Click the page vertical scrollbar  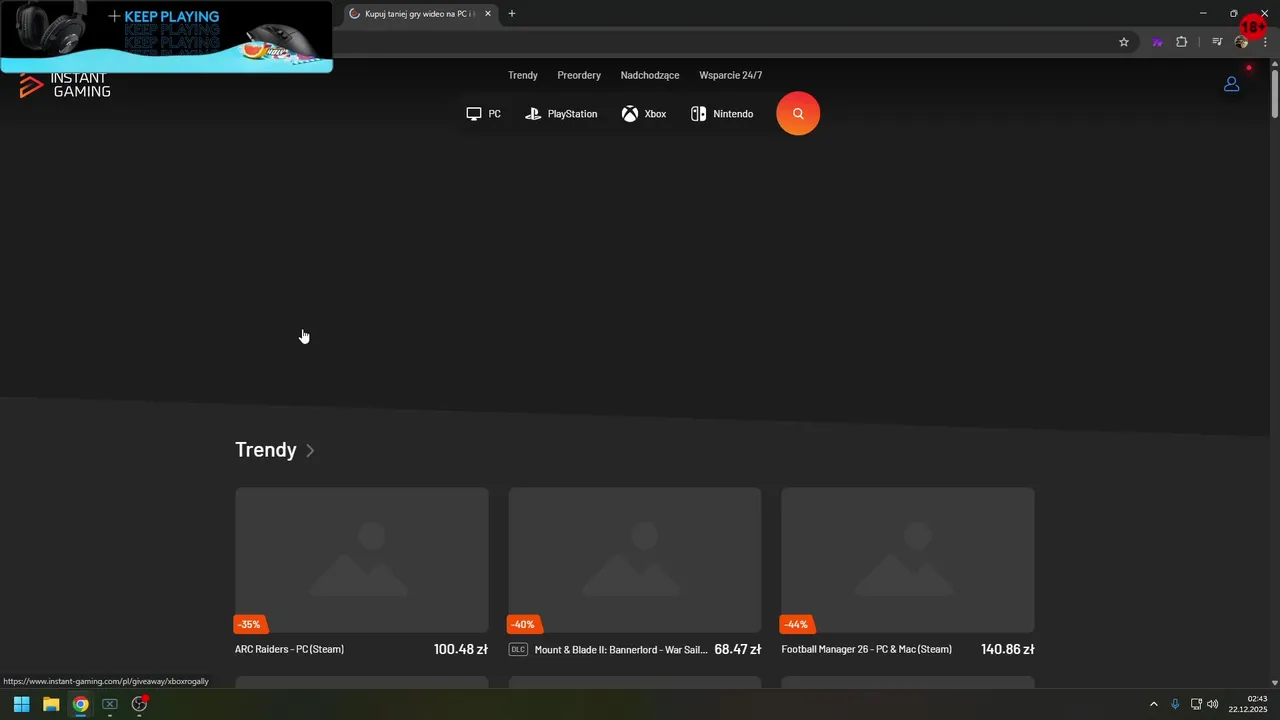click(x=1274, y=95)
